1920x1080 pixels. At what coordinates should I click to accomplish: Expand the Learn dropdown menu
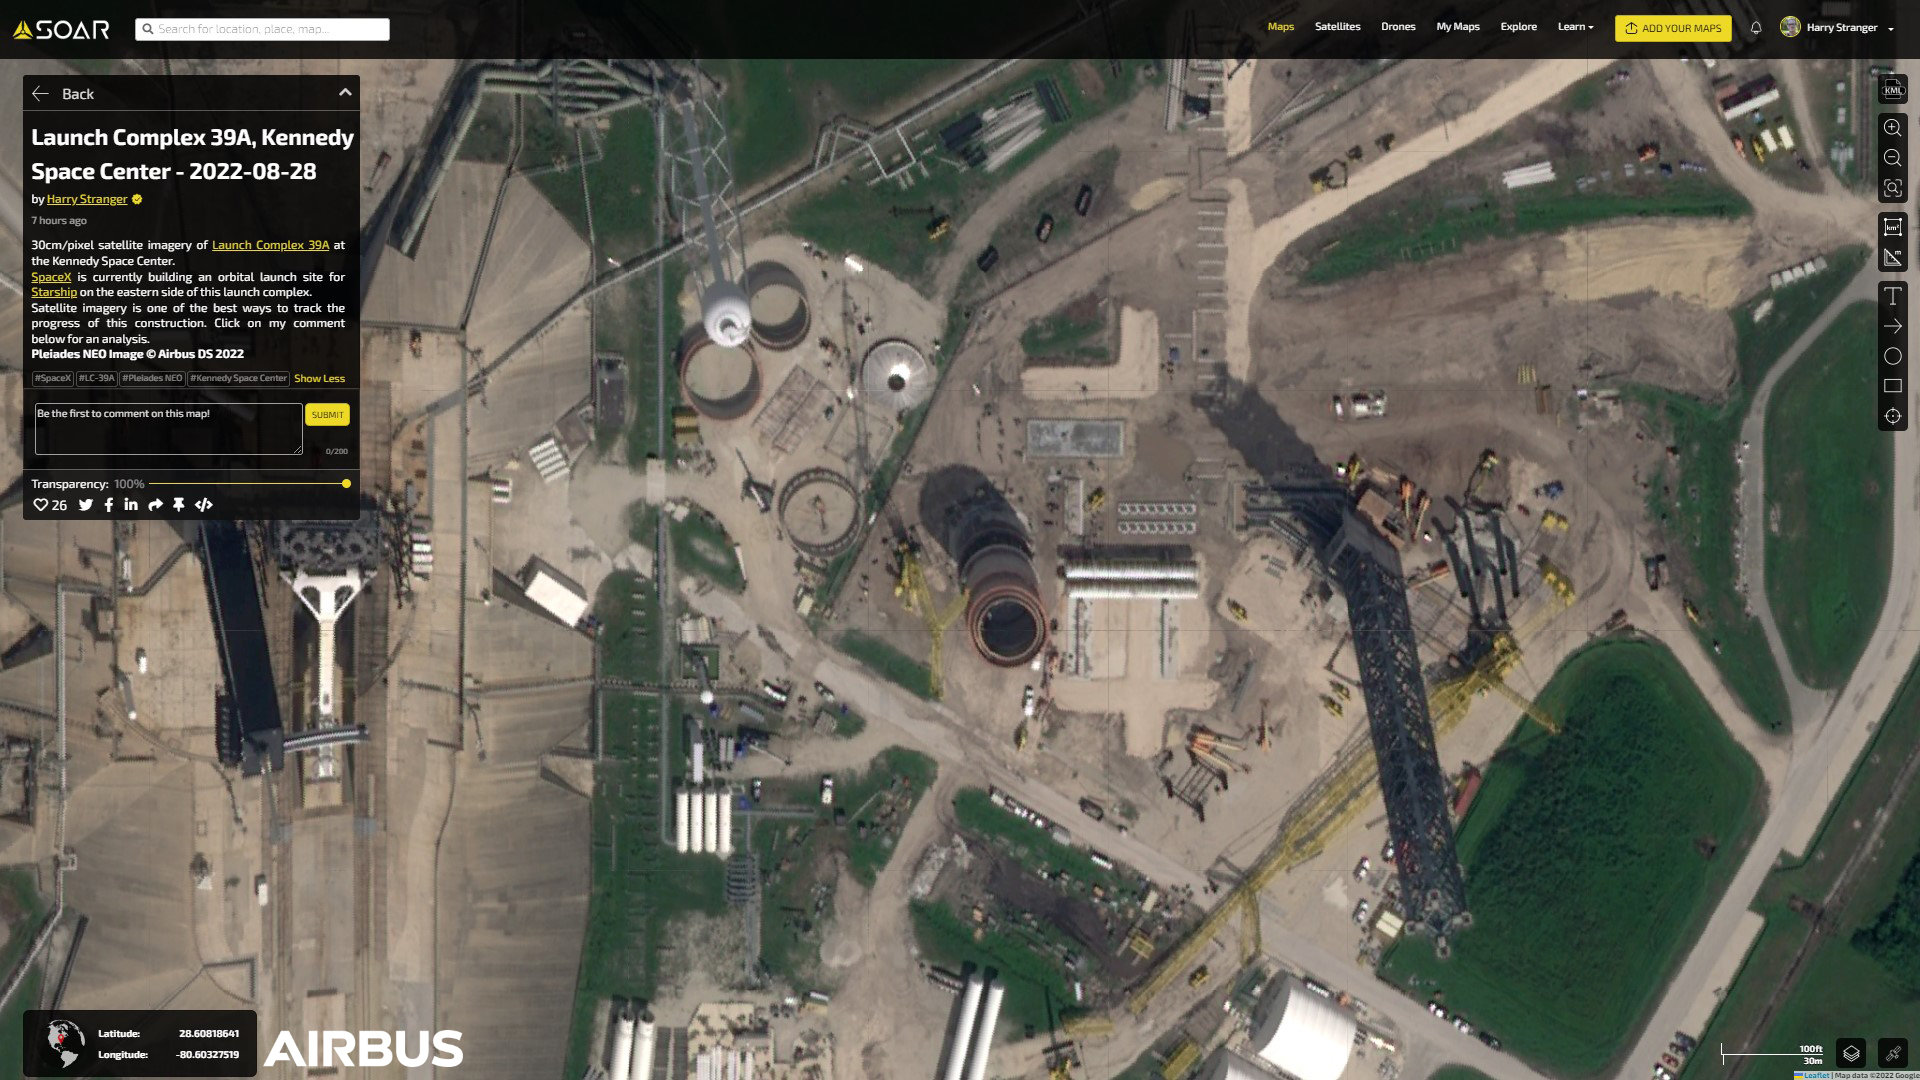[1575, 27]
